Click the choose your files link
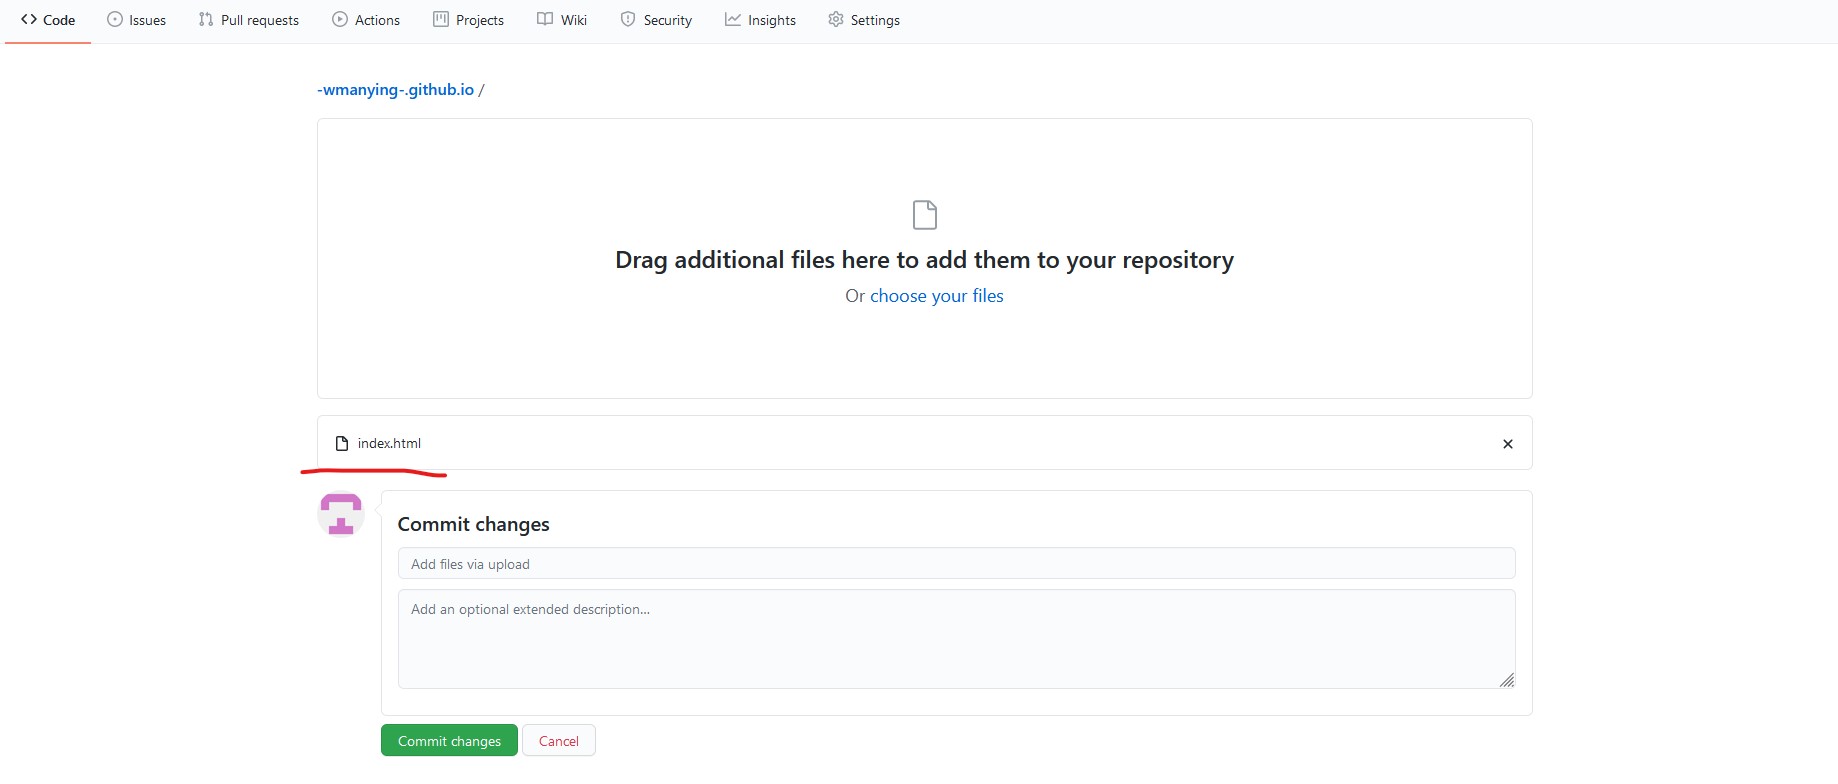The width and height of the screenshot is (1838, 784). [x=937, y=296]
